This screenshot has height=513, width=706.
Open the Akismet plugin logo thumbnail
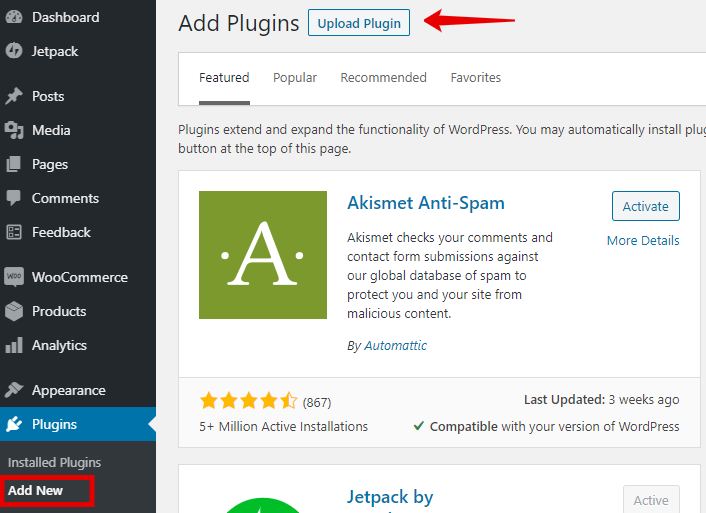pos(263,255)
